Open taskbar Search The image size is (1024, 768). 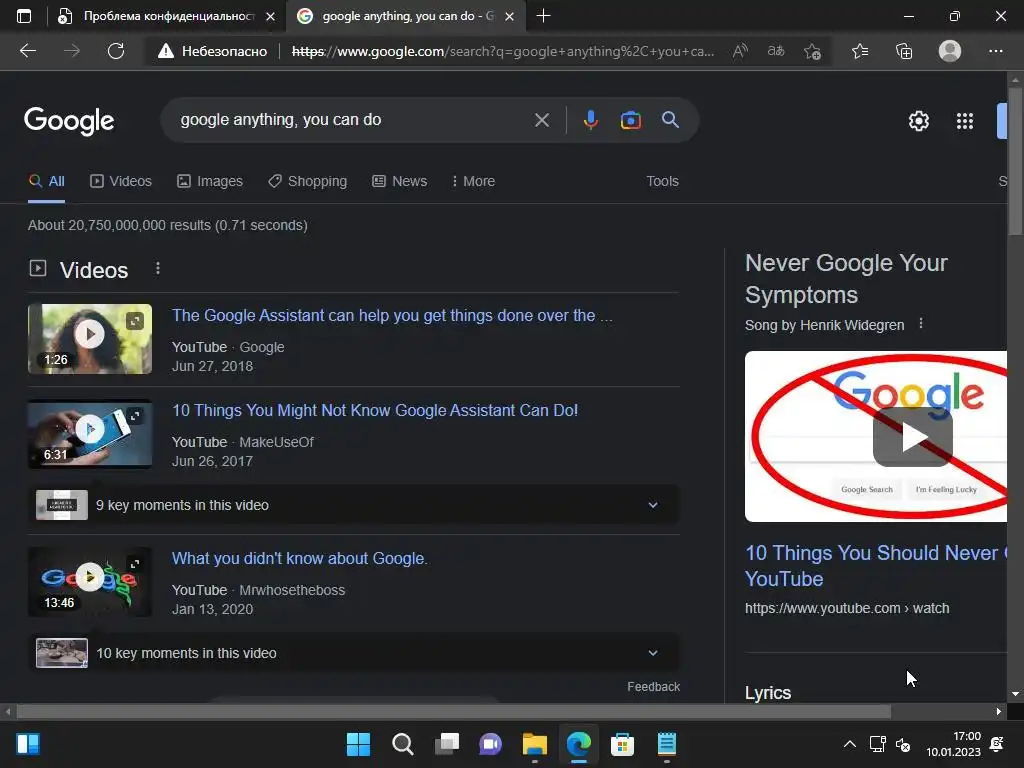click(402, 744)
